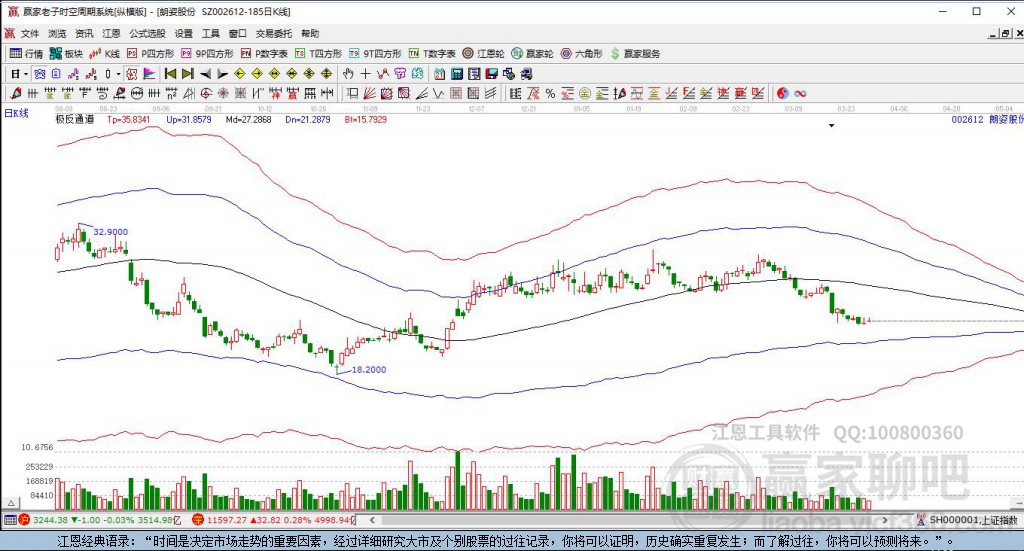
Task: Open 赢家服务 with dollar icon
Action: click(x=635, y=54)
